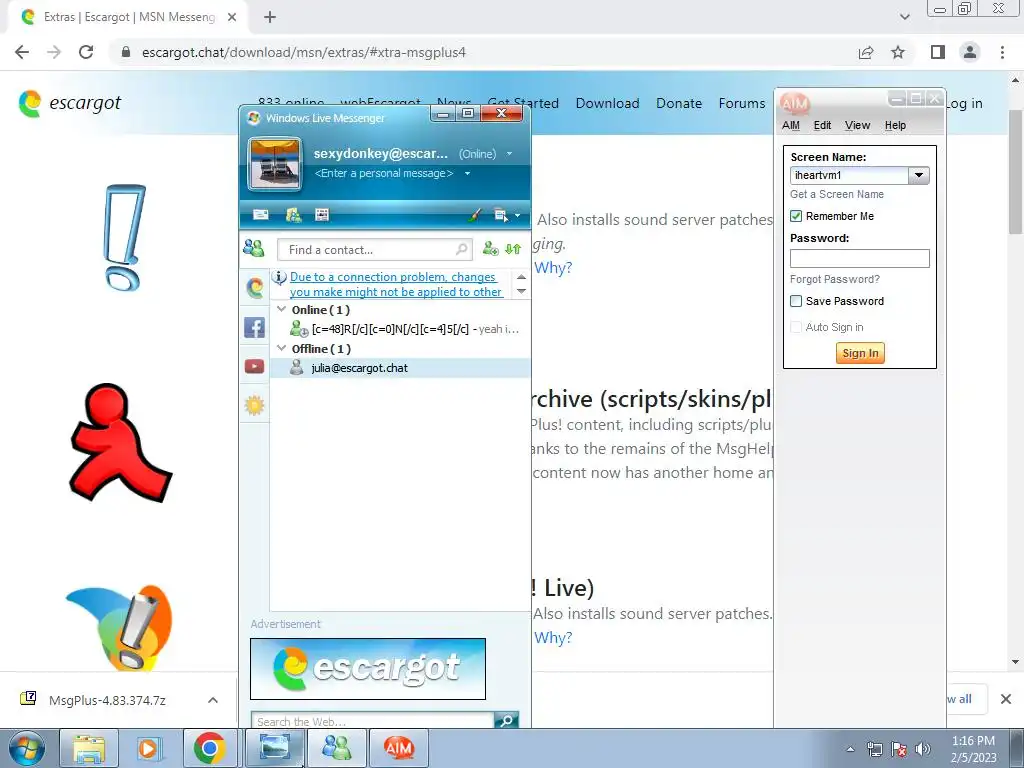This screenshot has height=768, width=1024.
Task: Open Chrome's side panel icon
Action: click(x=938, y=52)
